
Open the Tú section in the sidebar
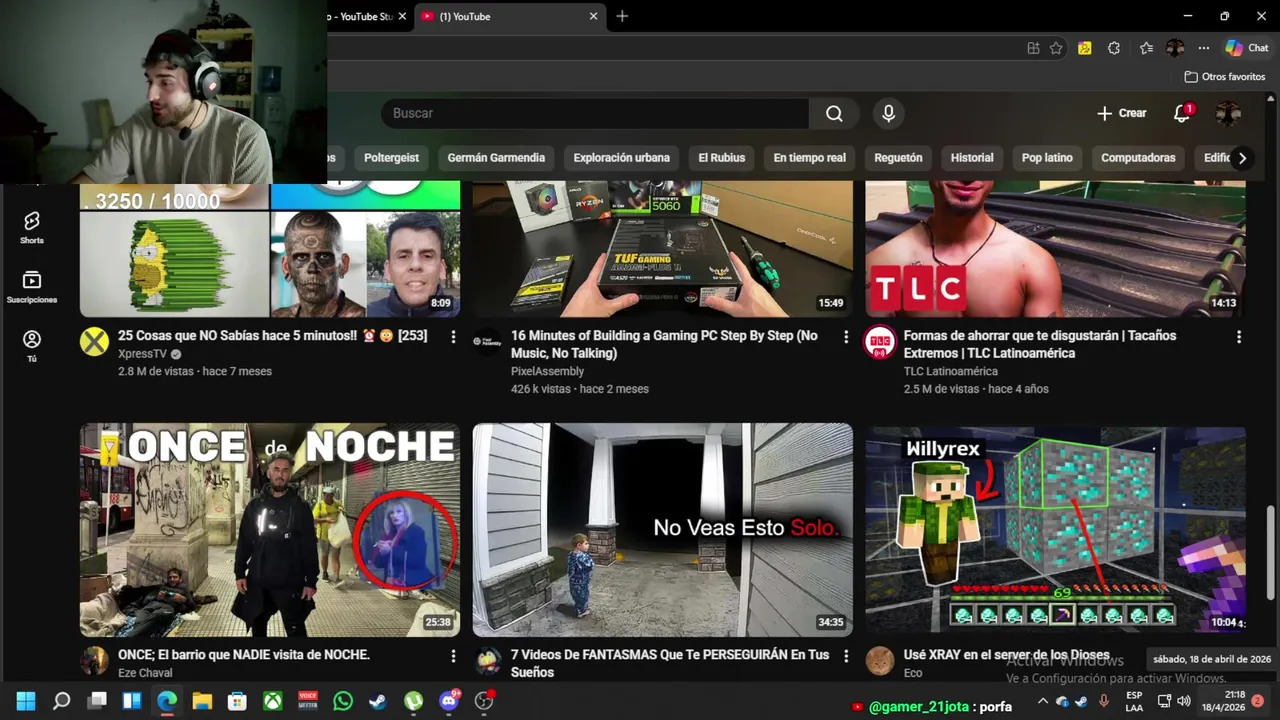[32, 346]
